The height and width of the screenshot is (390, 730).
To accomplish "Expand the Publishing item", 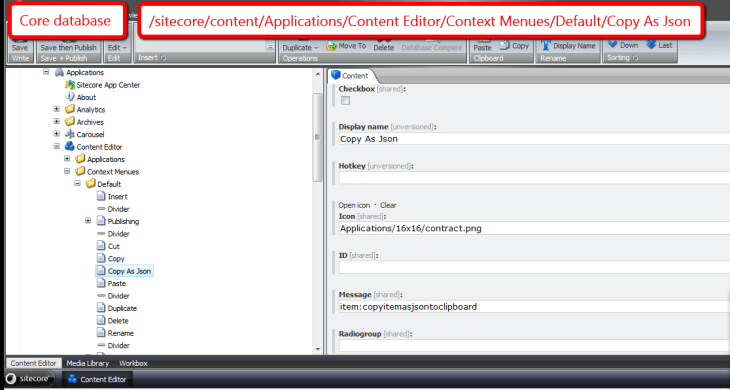I will [88, 221].
